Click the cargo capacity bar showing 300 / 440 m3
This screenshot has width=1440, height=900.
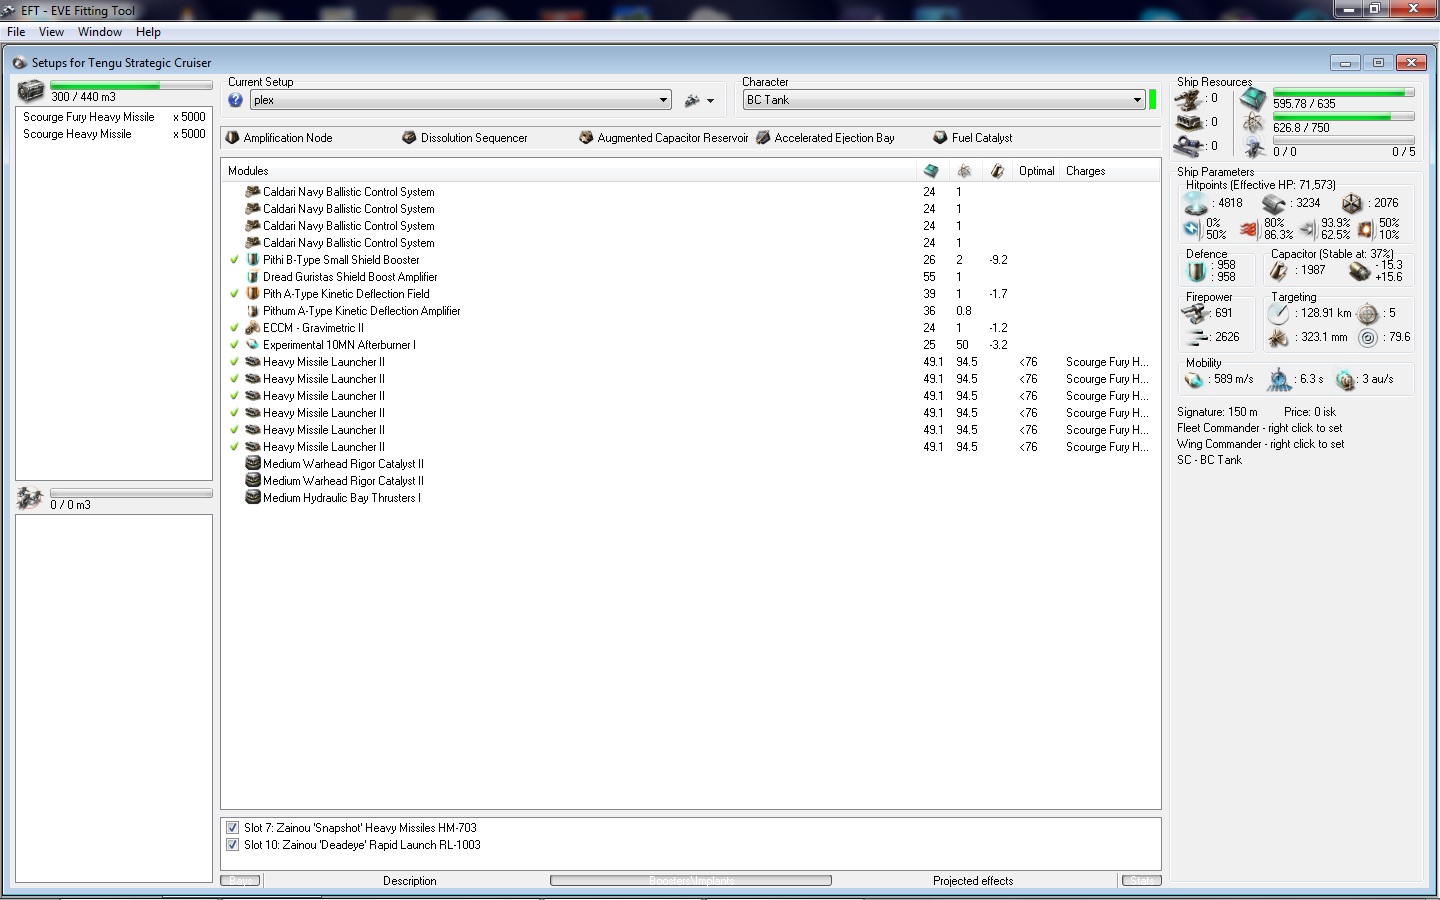pyautogui.click(x=131, y=85)
